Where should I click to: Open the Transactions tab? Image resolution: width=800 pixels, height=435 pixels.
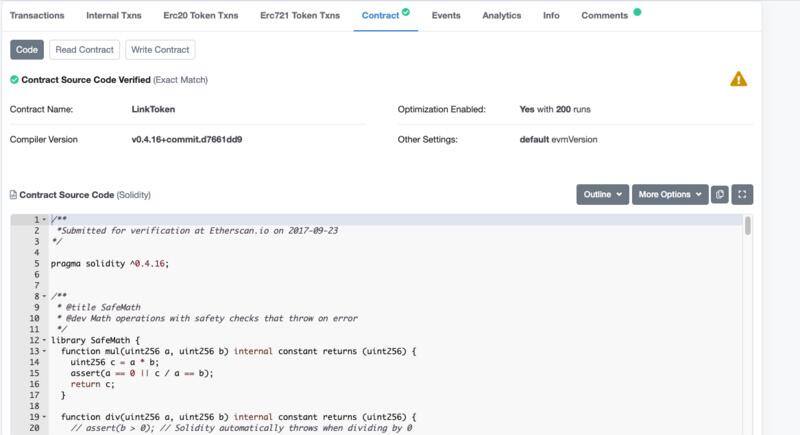(x=37, y=15)
